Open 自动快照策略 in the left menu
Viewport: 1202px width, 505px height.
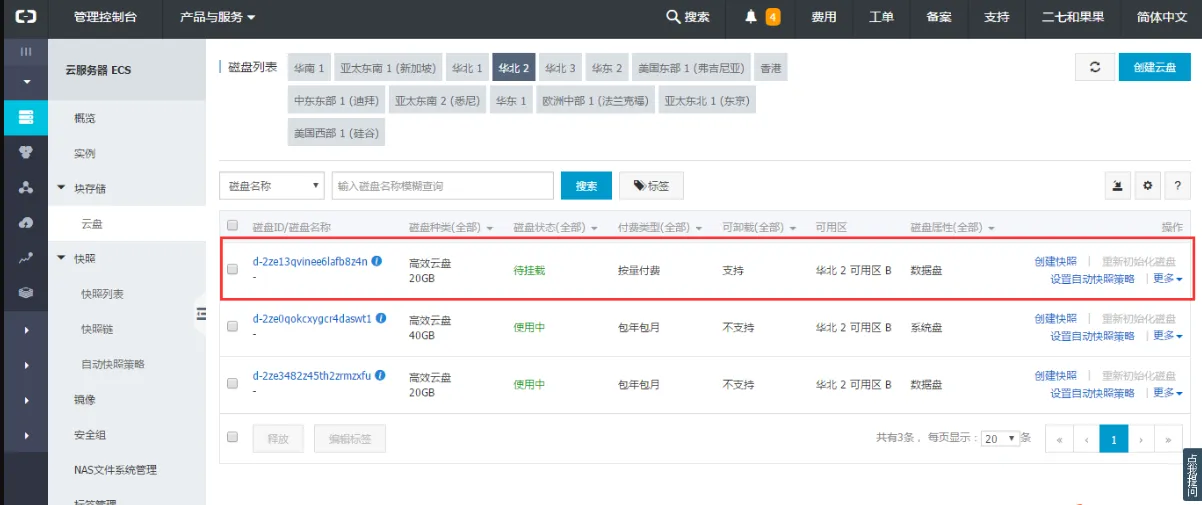point(113,364)
